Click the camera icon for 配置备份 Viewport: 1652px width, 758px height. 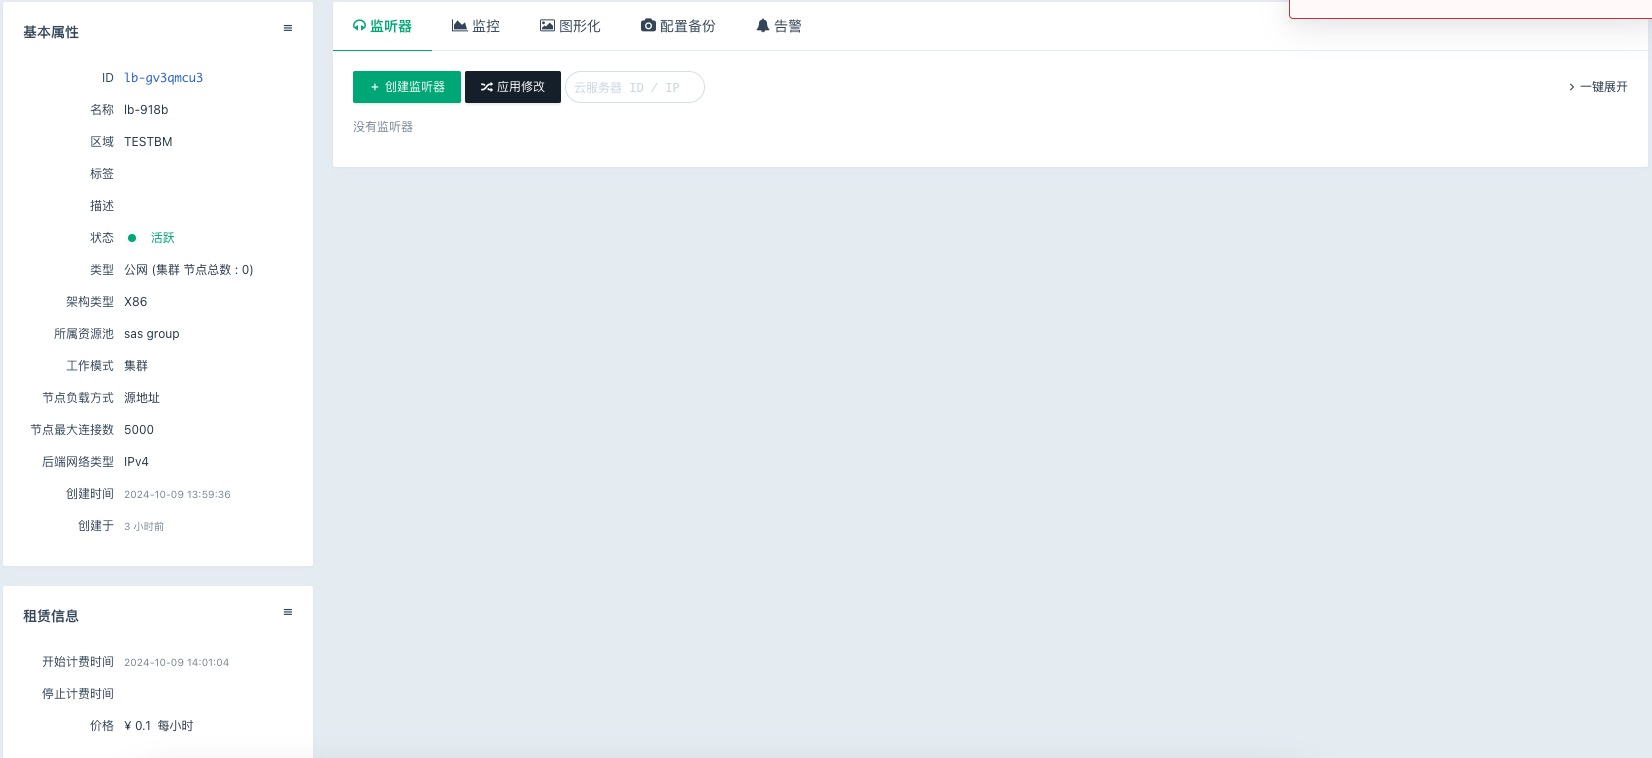[x=648, y=26]
